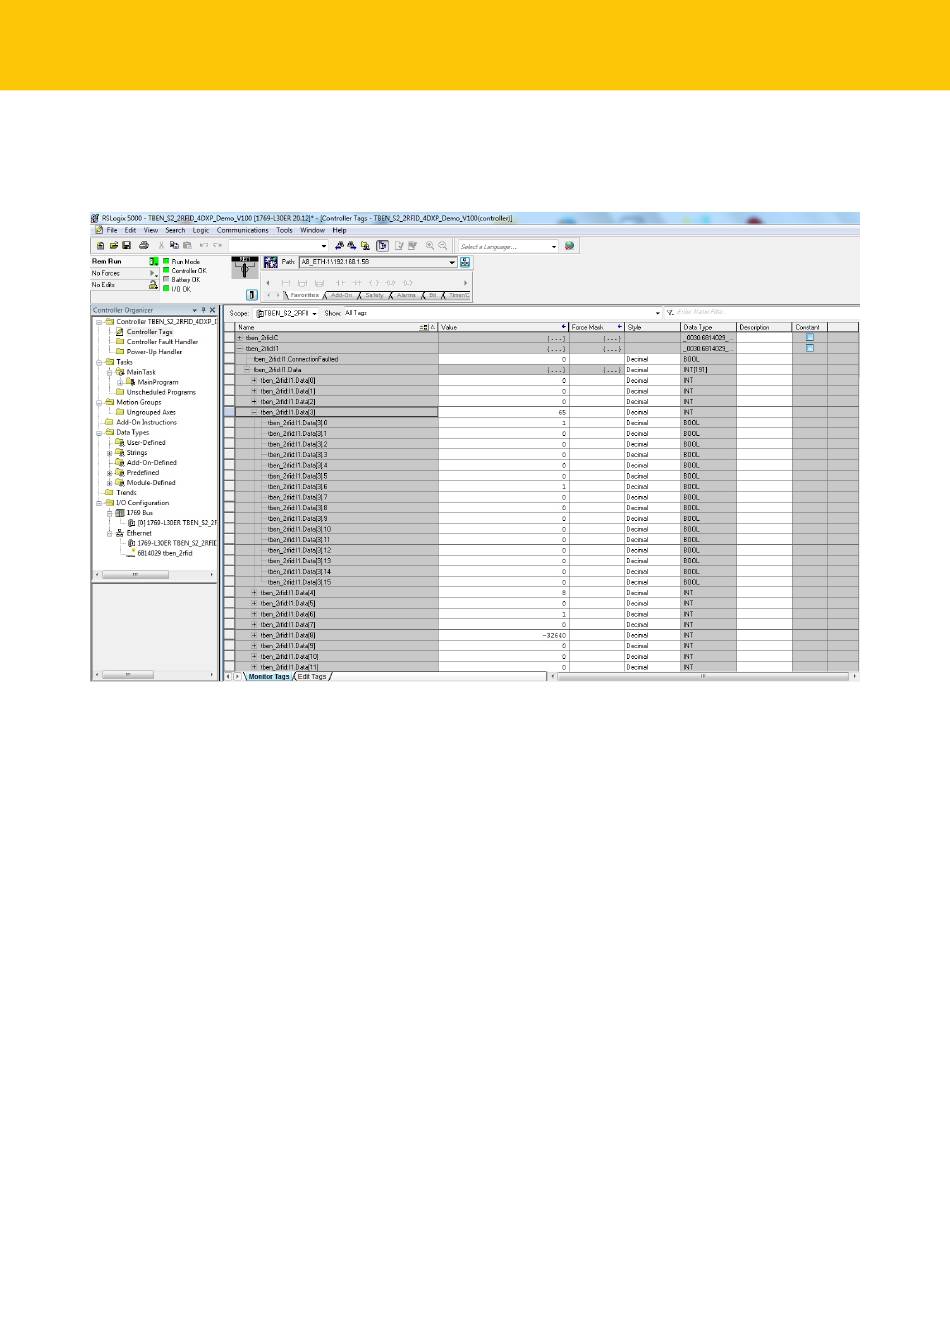
Task: Click the Enter Name Filter field
Action: tap(765, 313)
